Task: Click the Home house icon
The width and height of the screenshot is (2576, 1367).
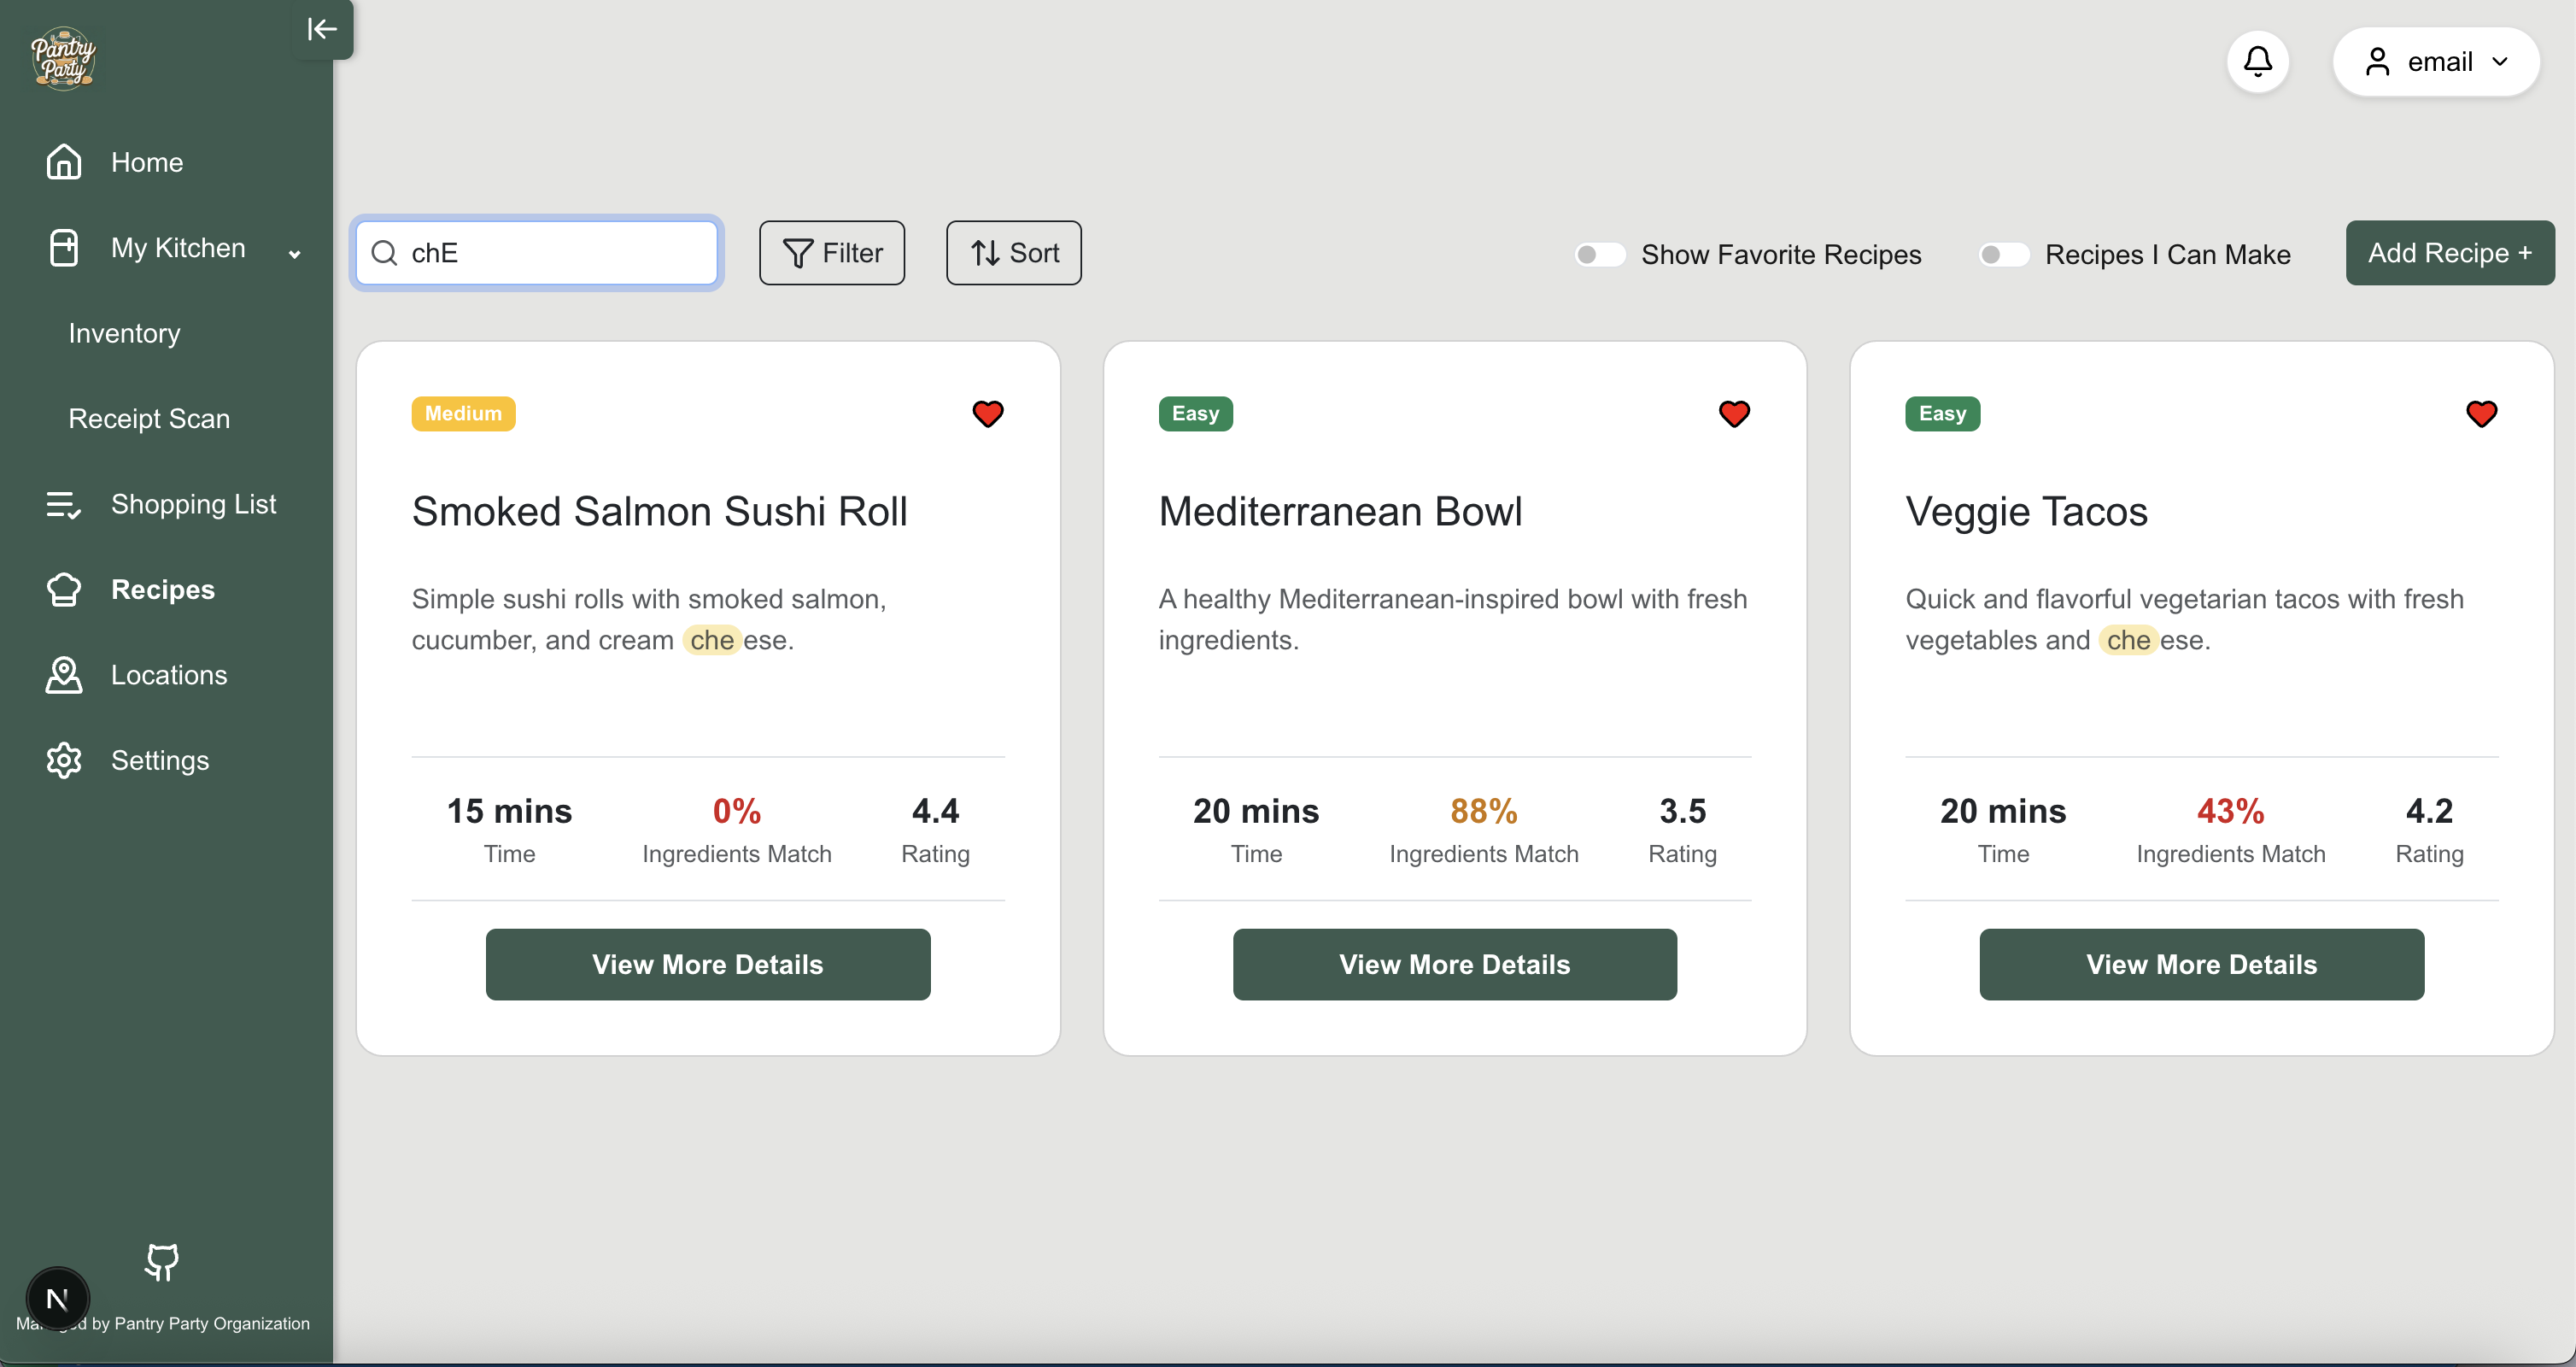Action: pos(64,162)
